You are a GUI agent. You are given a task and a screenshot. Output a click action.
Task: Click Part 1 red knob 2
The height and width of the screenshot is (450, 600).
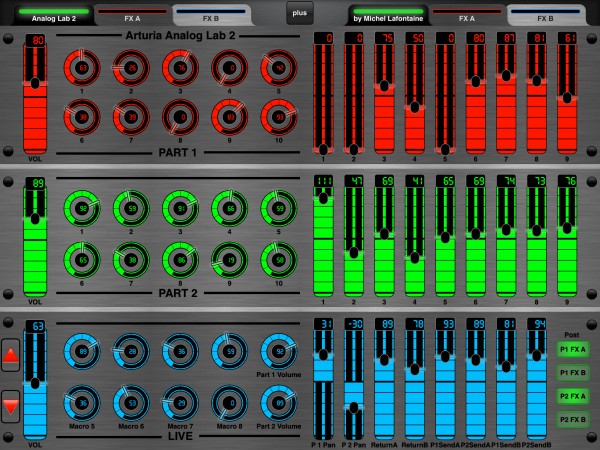point(131,68)
